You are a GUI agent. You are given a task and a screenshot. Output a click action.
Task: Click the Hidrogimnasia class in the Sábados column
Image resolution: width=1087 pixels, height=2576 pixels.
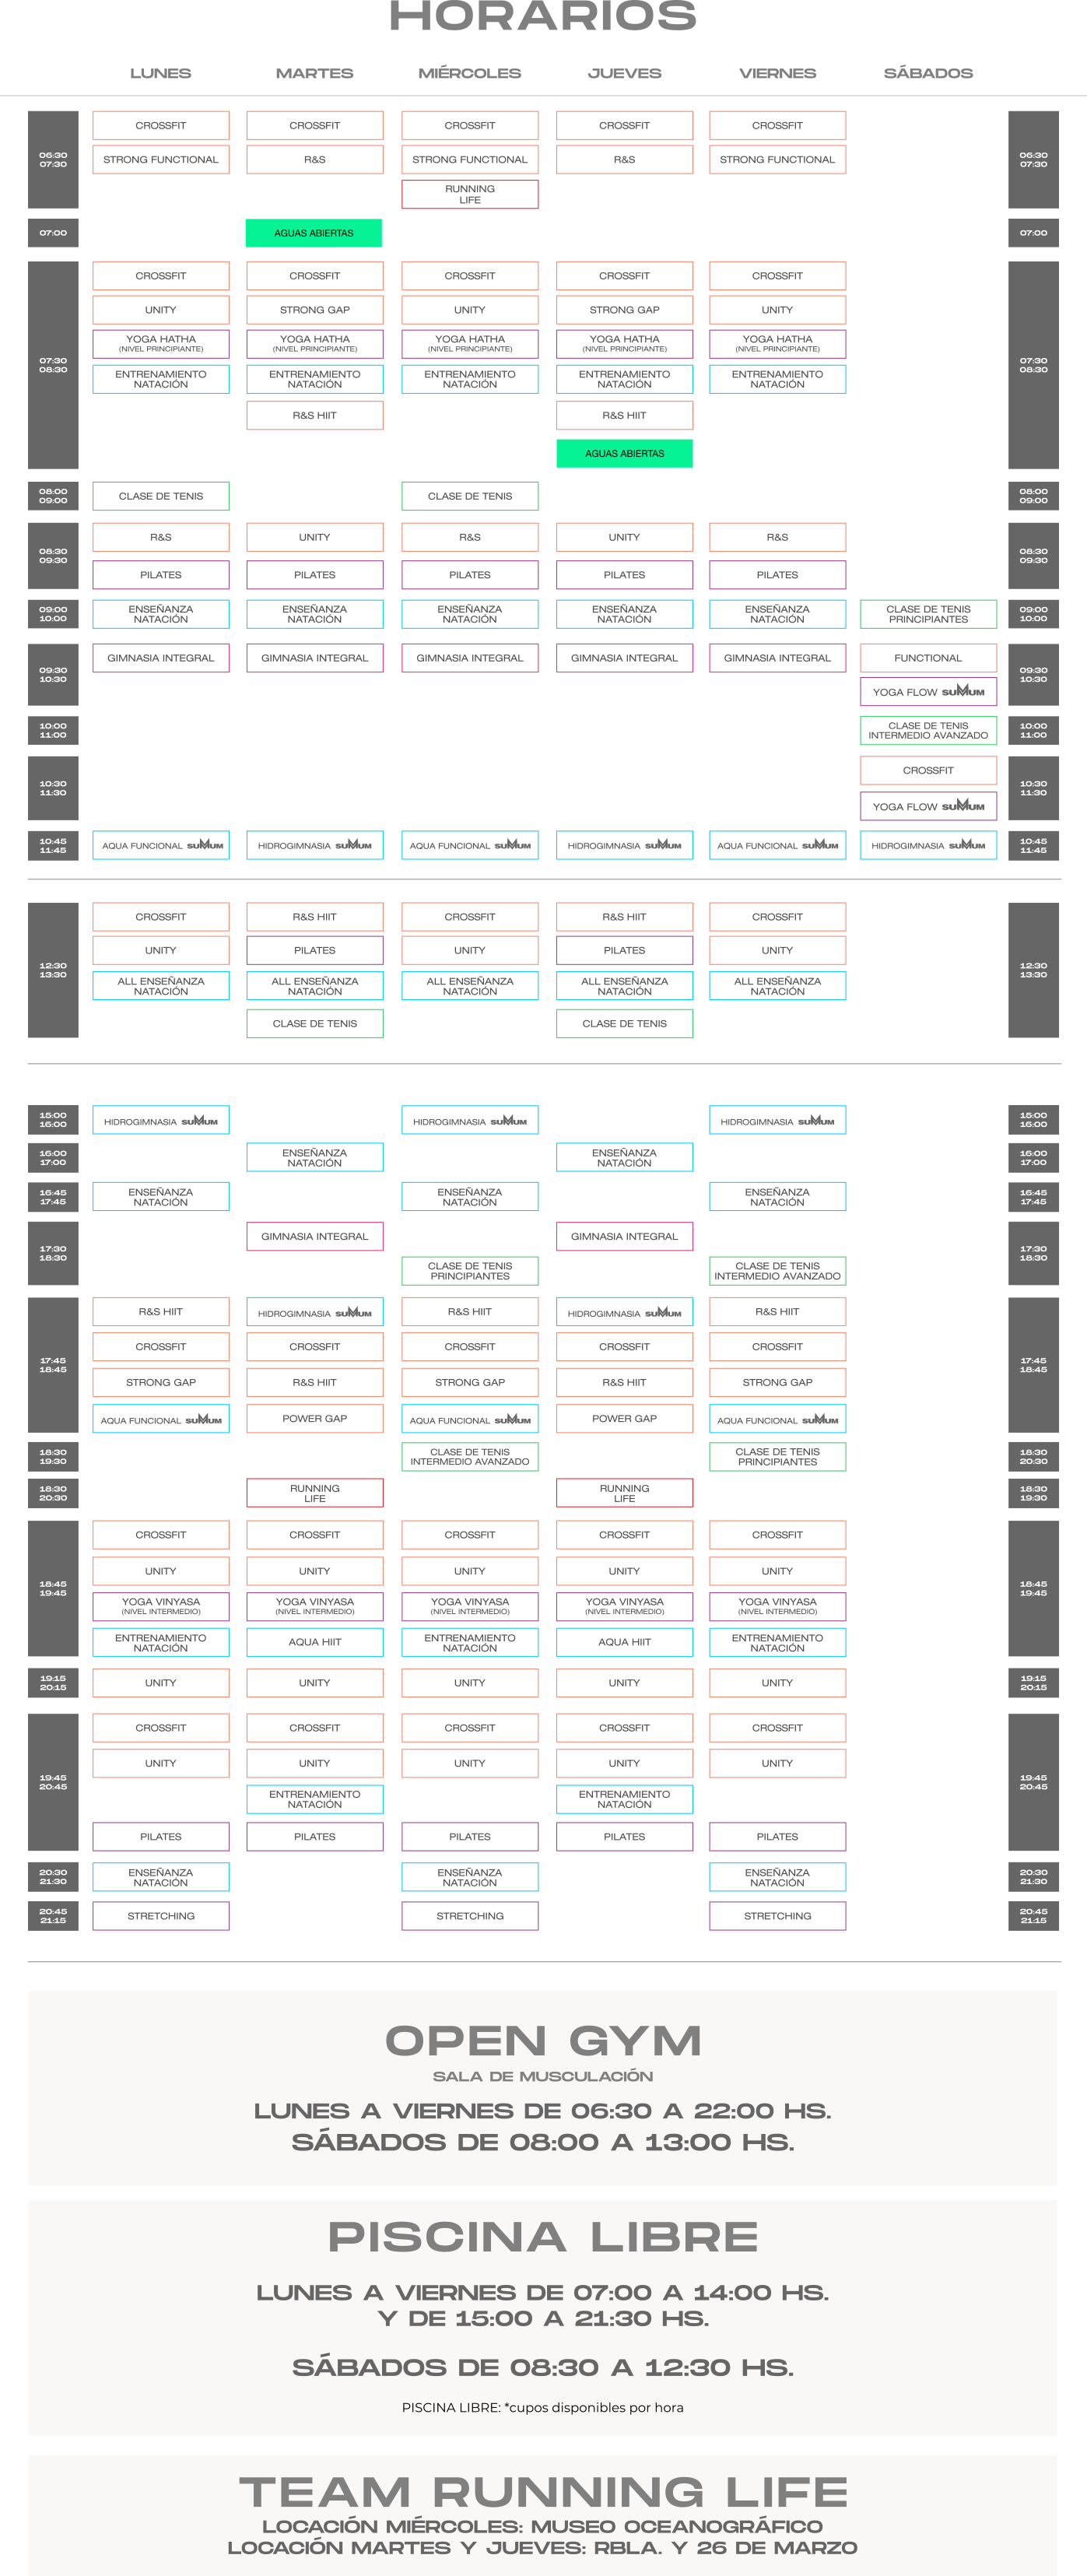tap(927, 845)
